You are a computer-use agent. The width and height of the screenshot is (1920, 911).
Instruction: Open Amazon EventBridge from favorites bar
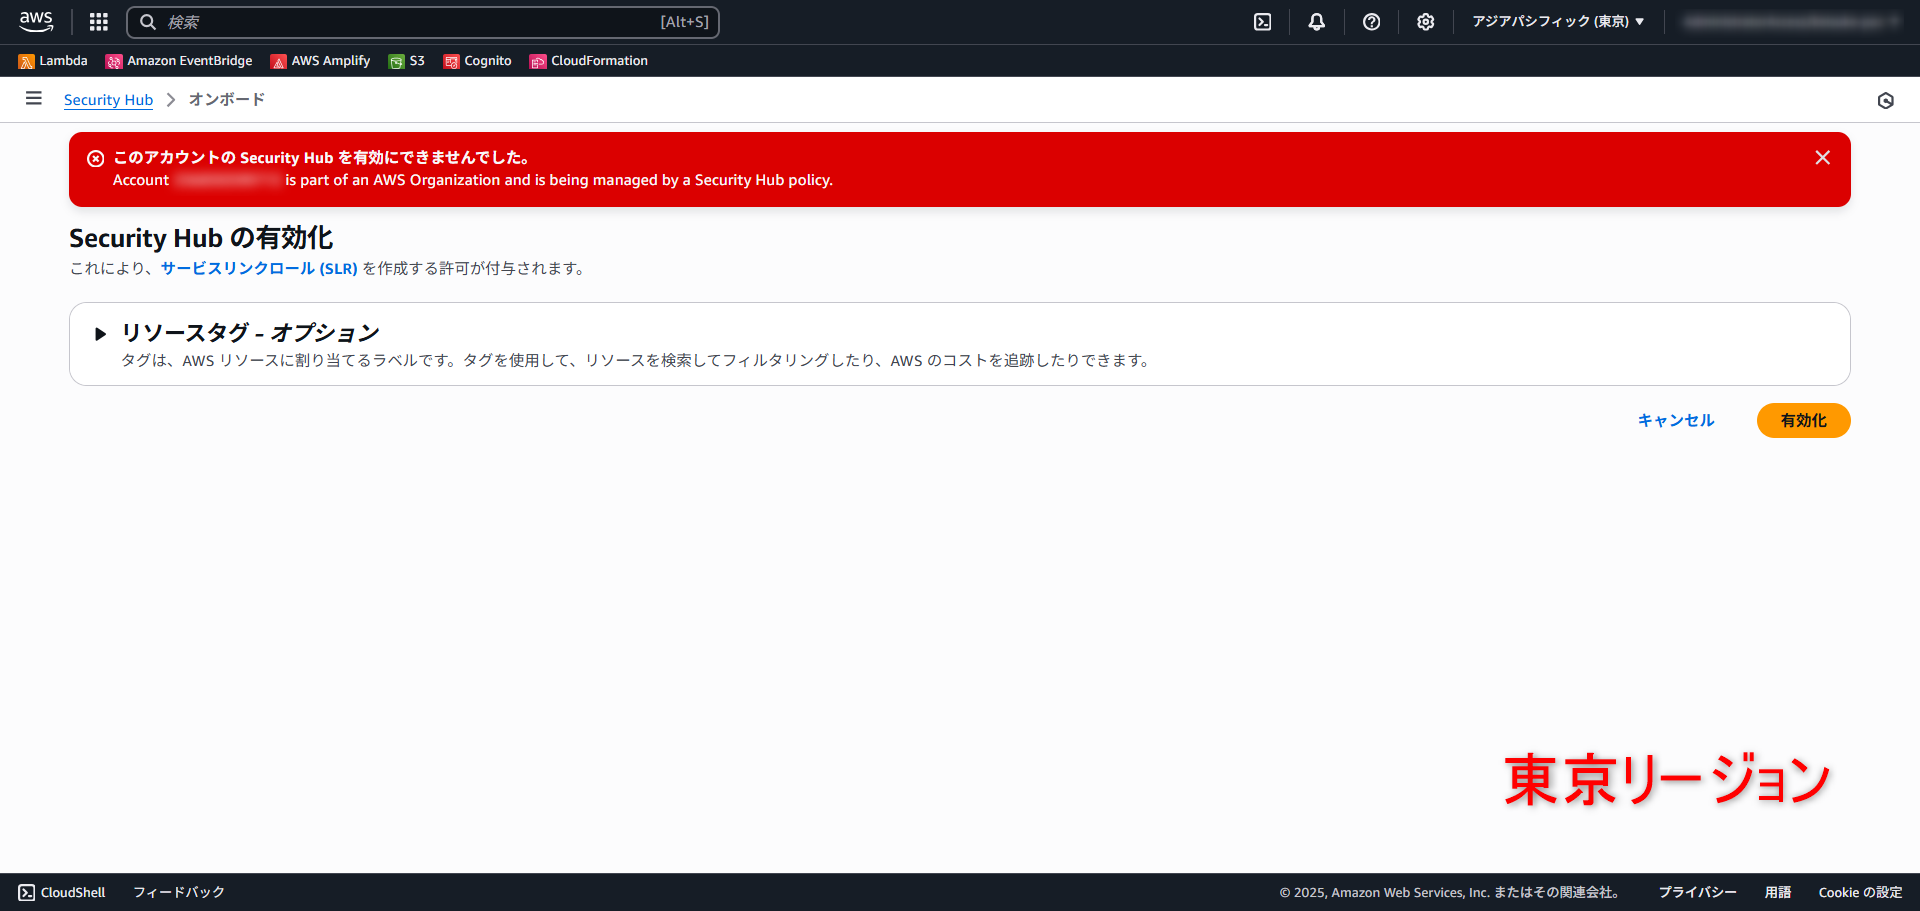(178, 60)
